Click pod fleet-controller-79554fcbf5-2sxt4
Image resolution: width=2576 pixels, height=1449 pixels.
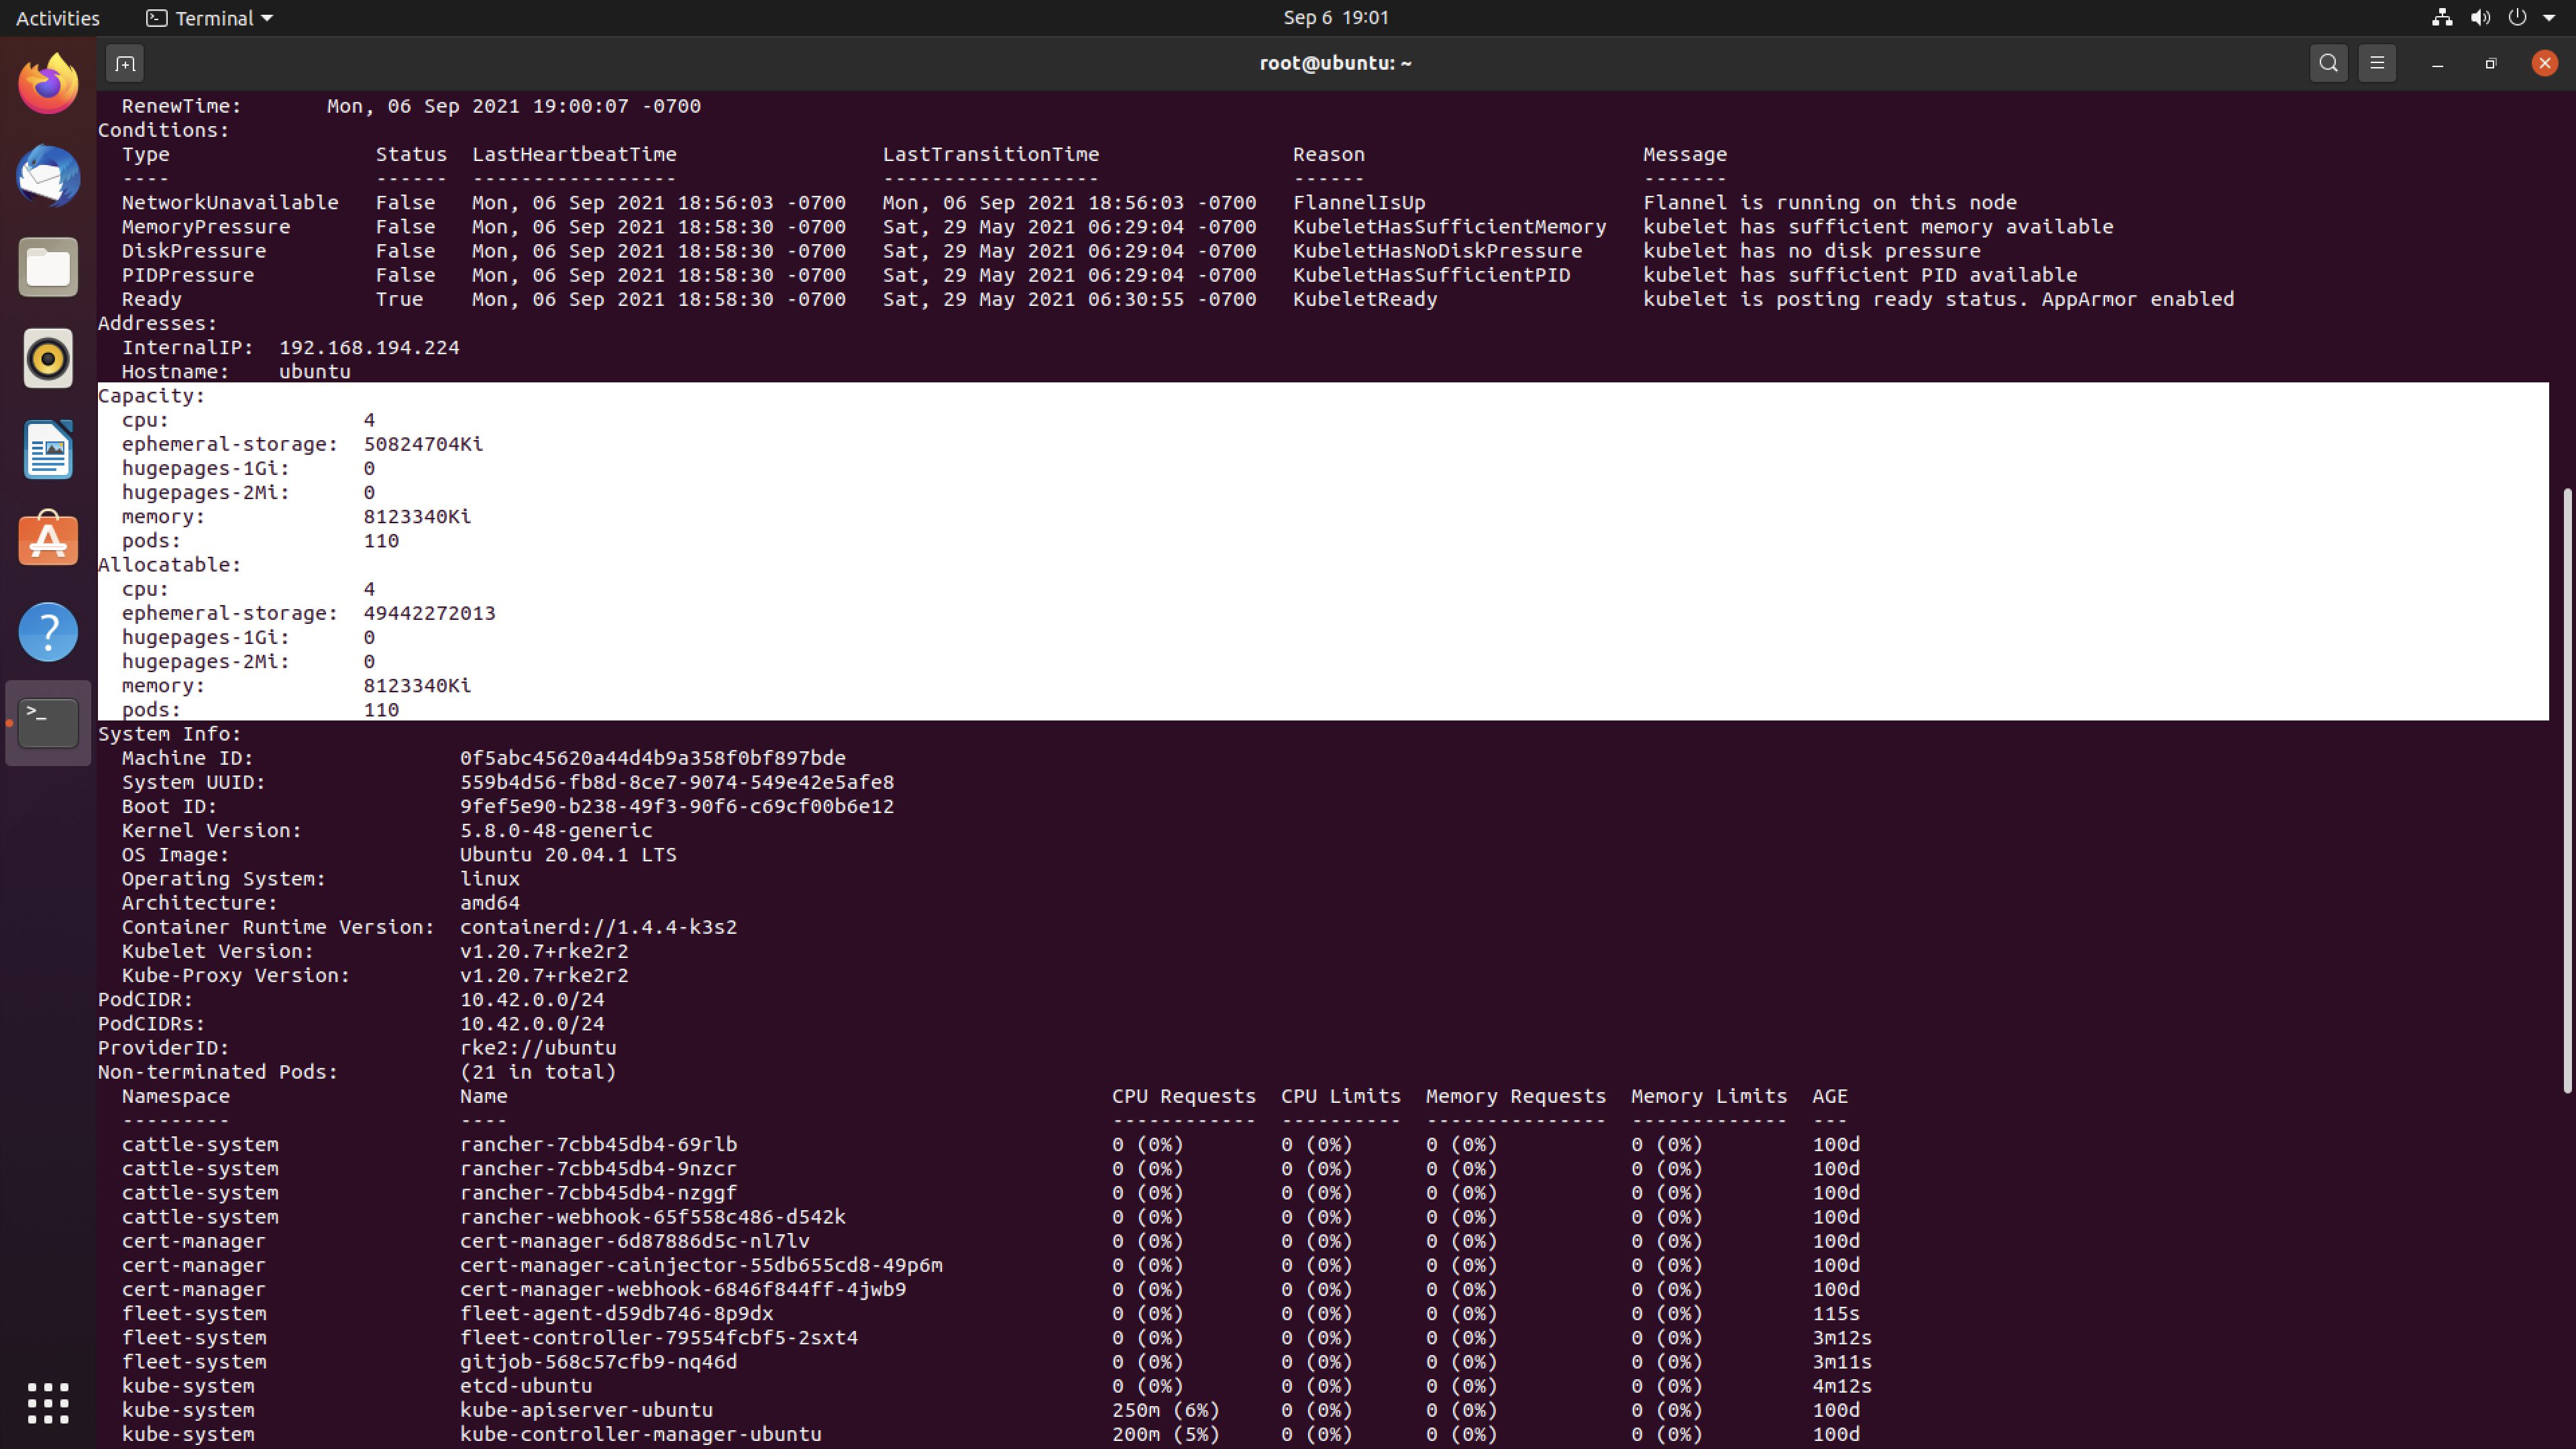[x=659, y=1337]
